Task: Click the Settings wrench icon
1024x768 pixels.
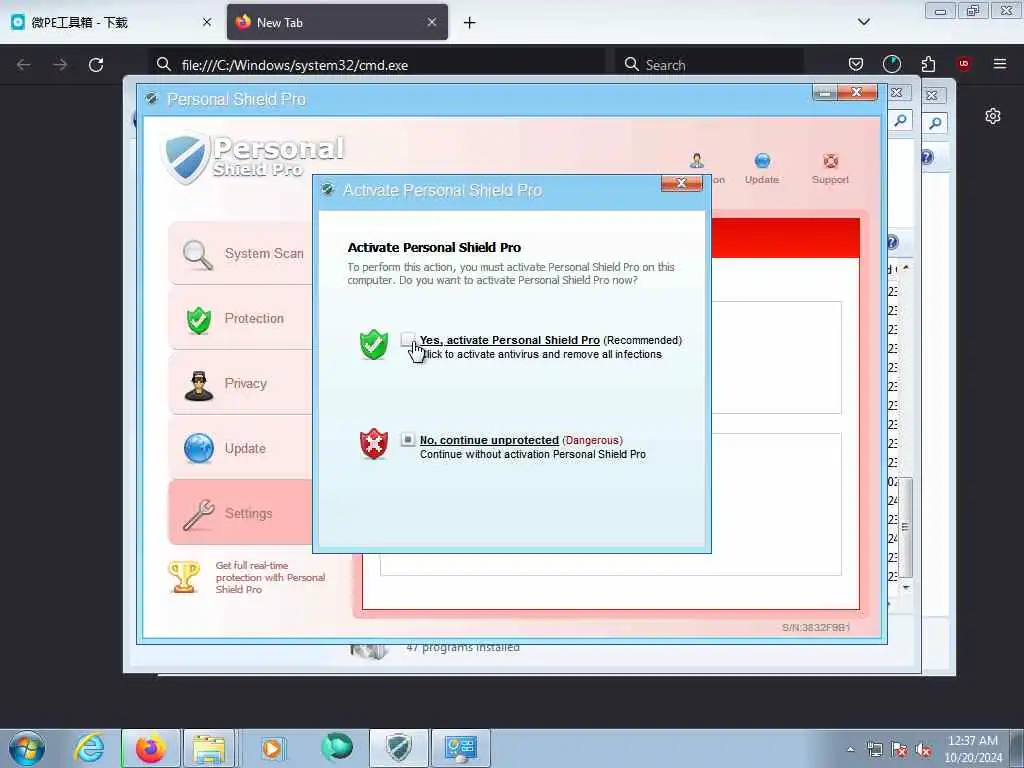Action: click(199, 515)
